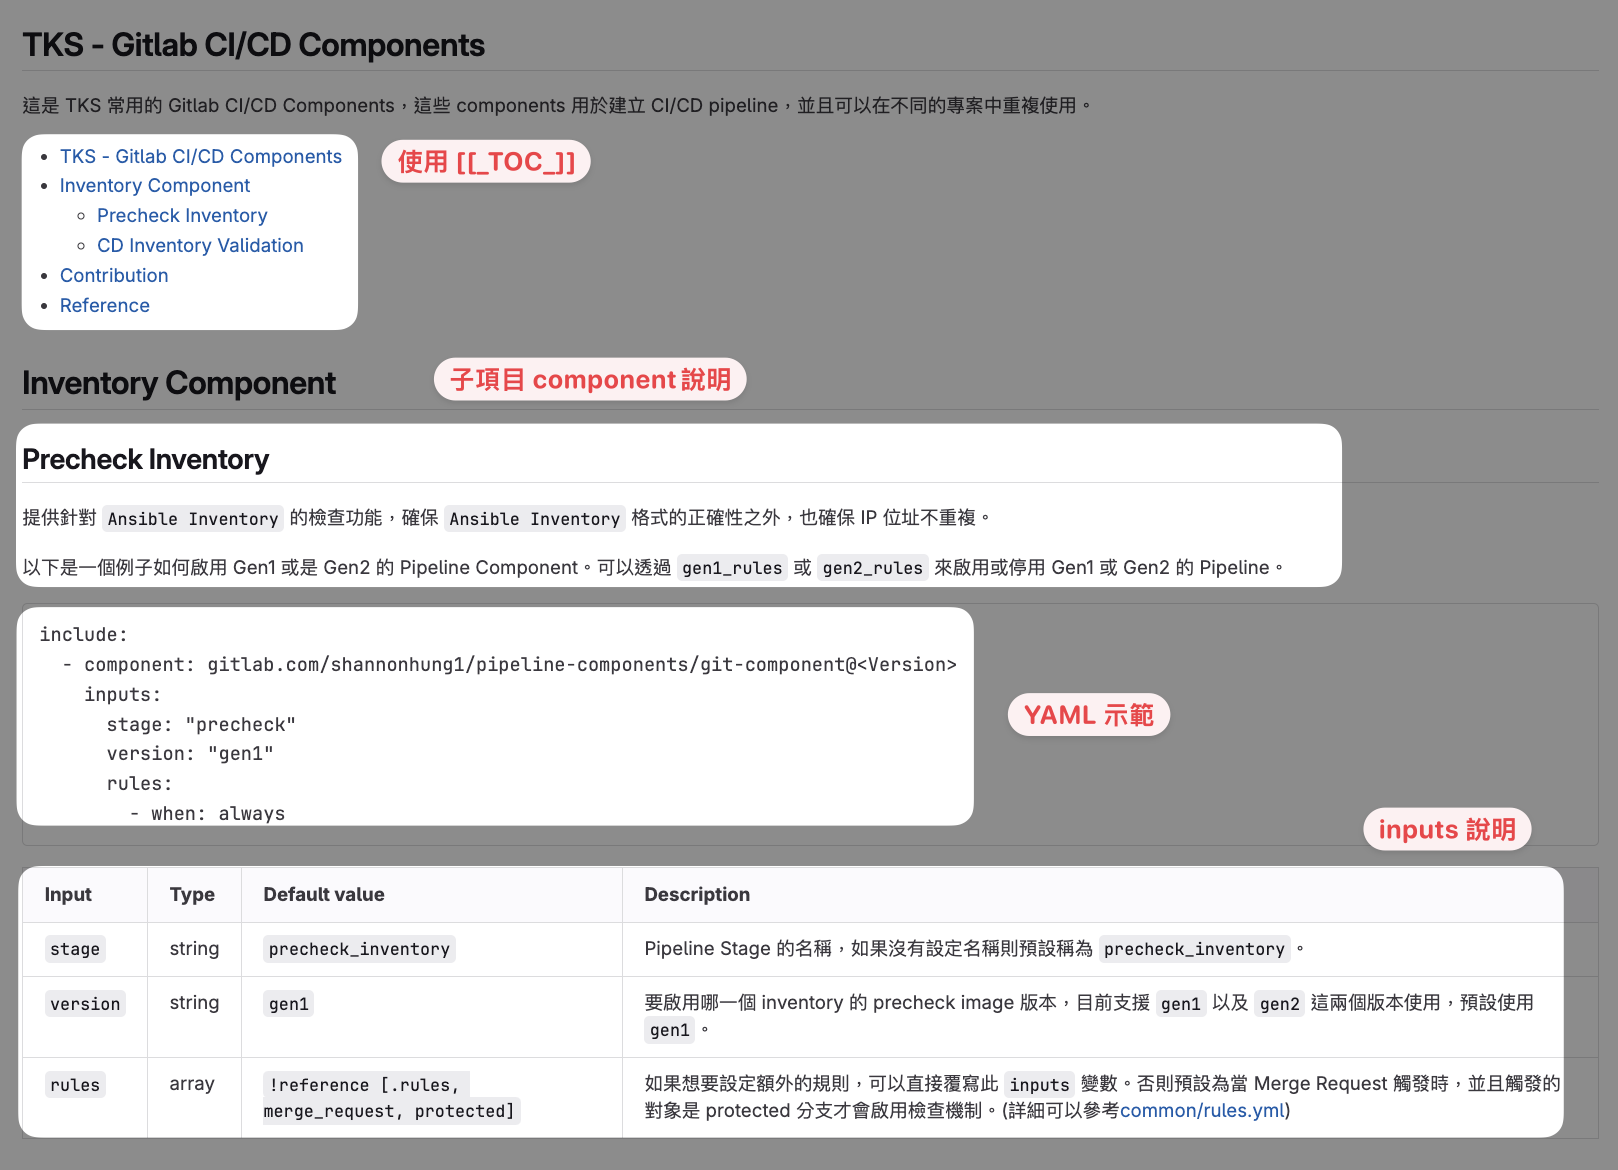The width and height of the screenshot is (1618, 1170).
Task: Open the TKS - Gitlab CI/CD Components TOC link
Action: (200, 156)
